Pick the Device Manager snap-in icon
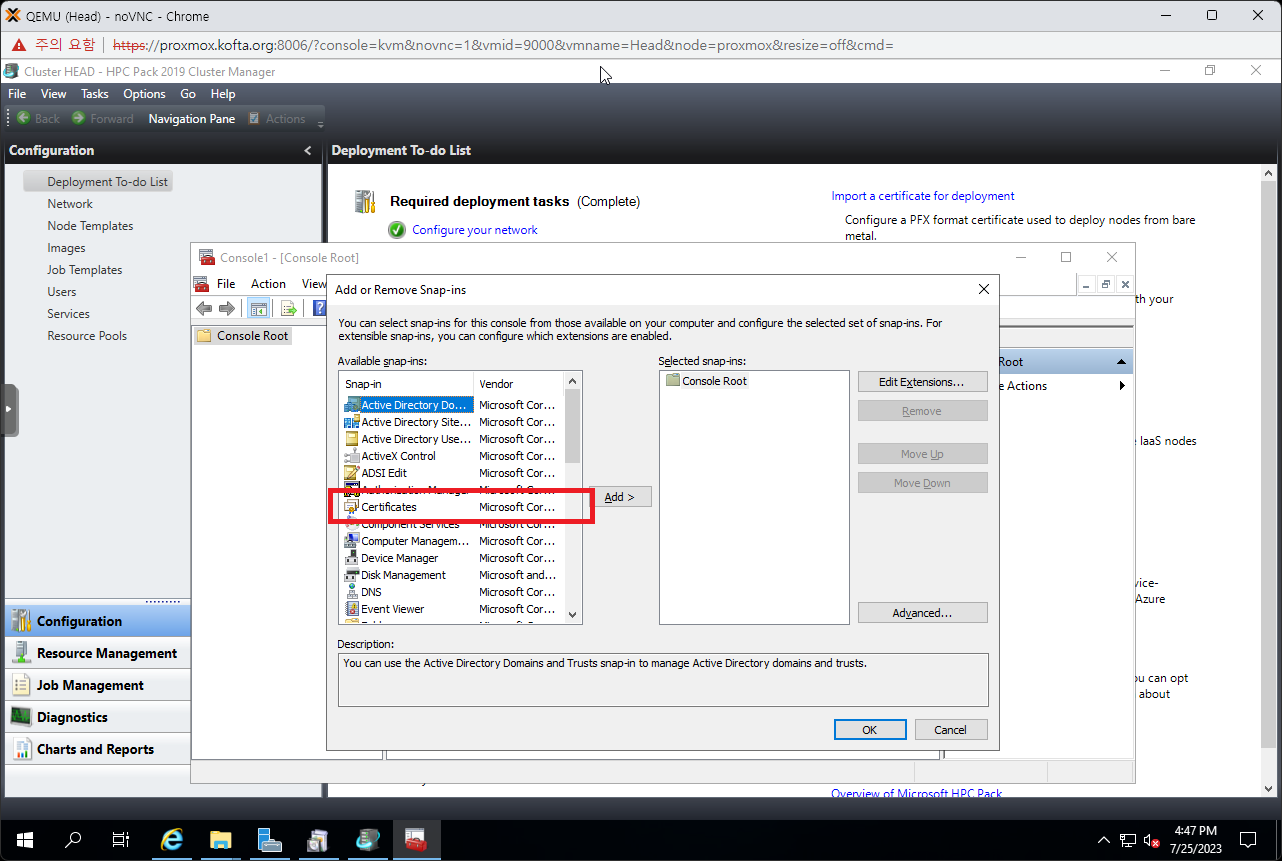The height and width of the screenshot is (861, 1282). pyautogui.click(x=351, y=558)
